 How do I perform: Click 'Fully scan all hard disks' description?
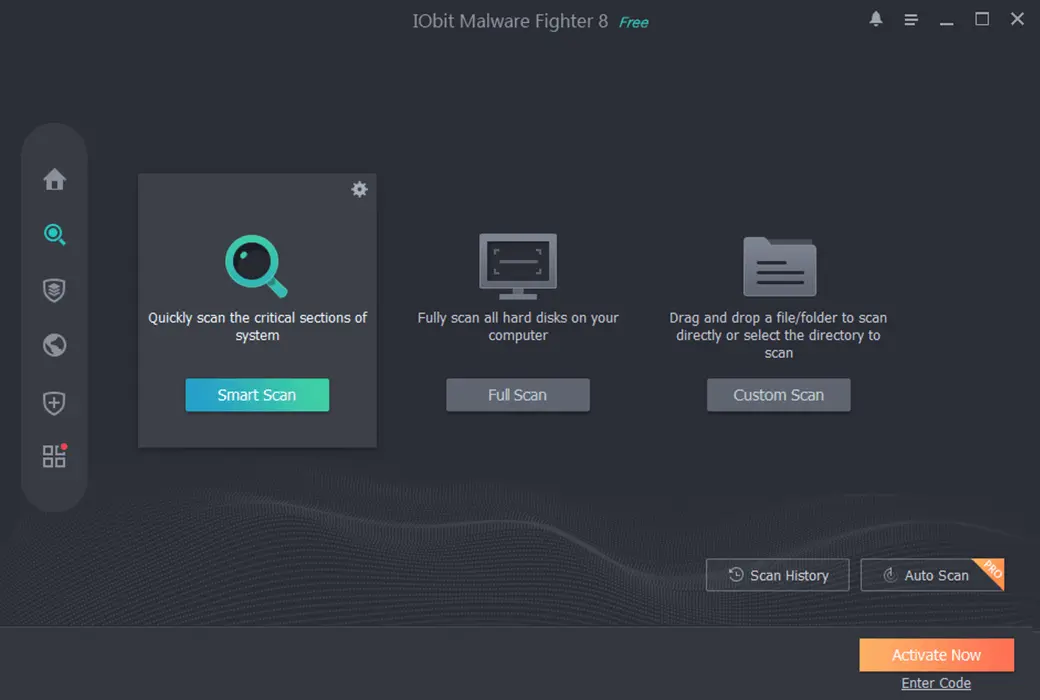pyautogui.click(x=518, y=326)
